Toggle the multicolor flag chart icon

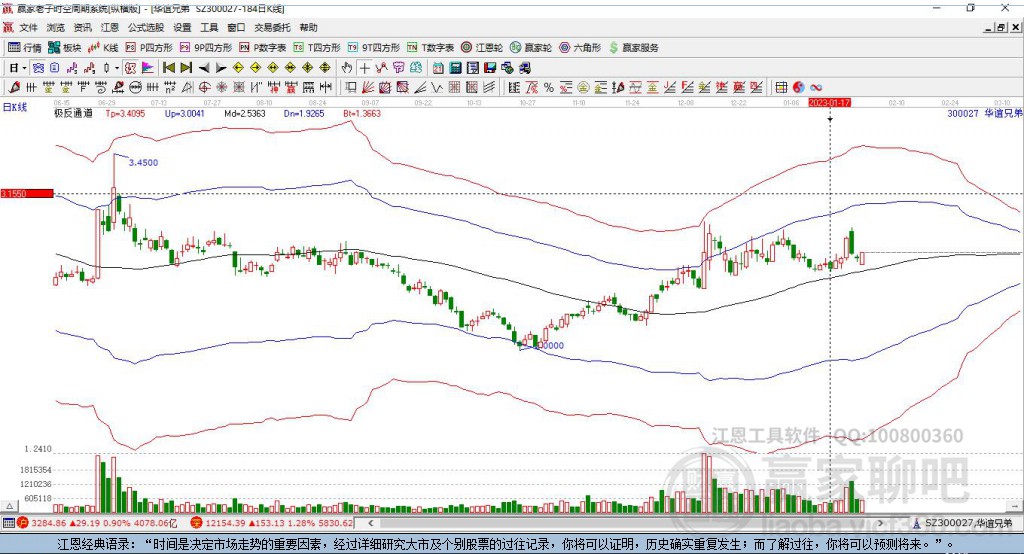[x=148, y=68]
